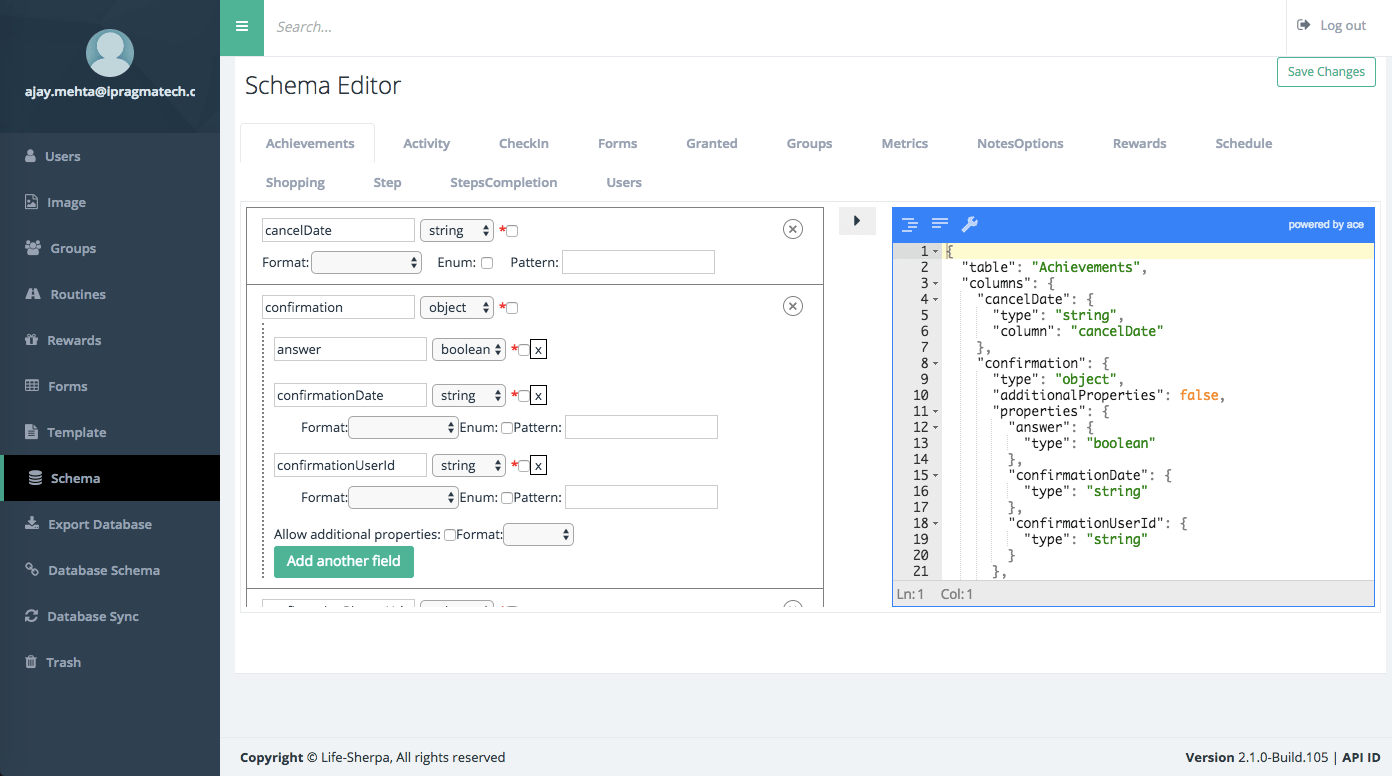Collapse the code fold at line 3
Screen dimensions: 1392x776
tap(936, 284)
